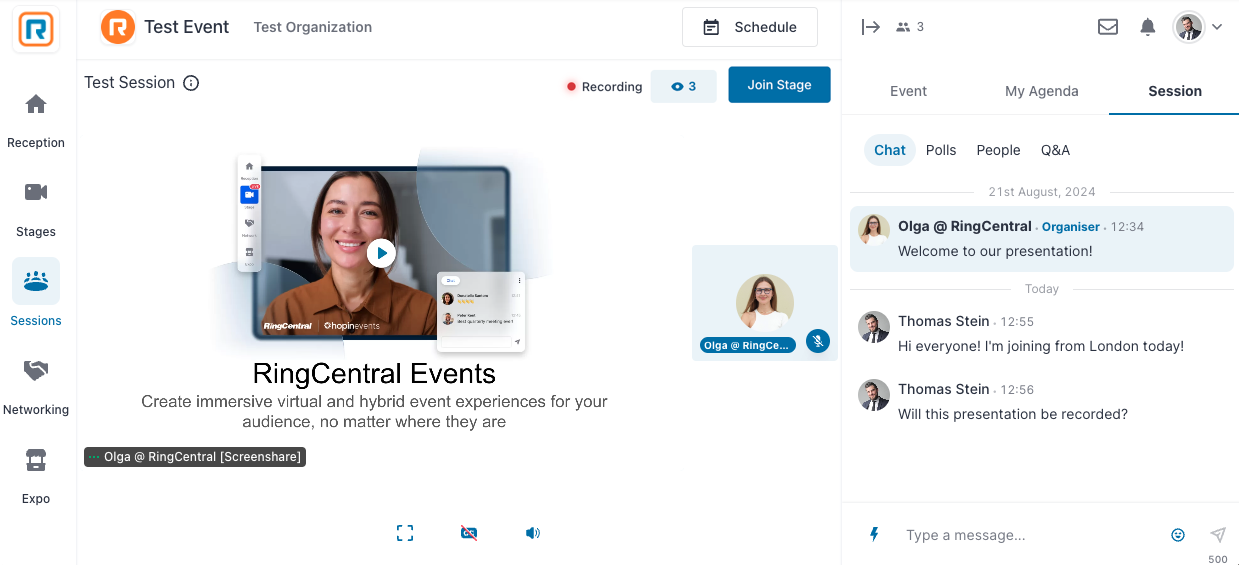
Task: Click the Organiser badge label
Action: 1071,227
